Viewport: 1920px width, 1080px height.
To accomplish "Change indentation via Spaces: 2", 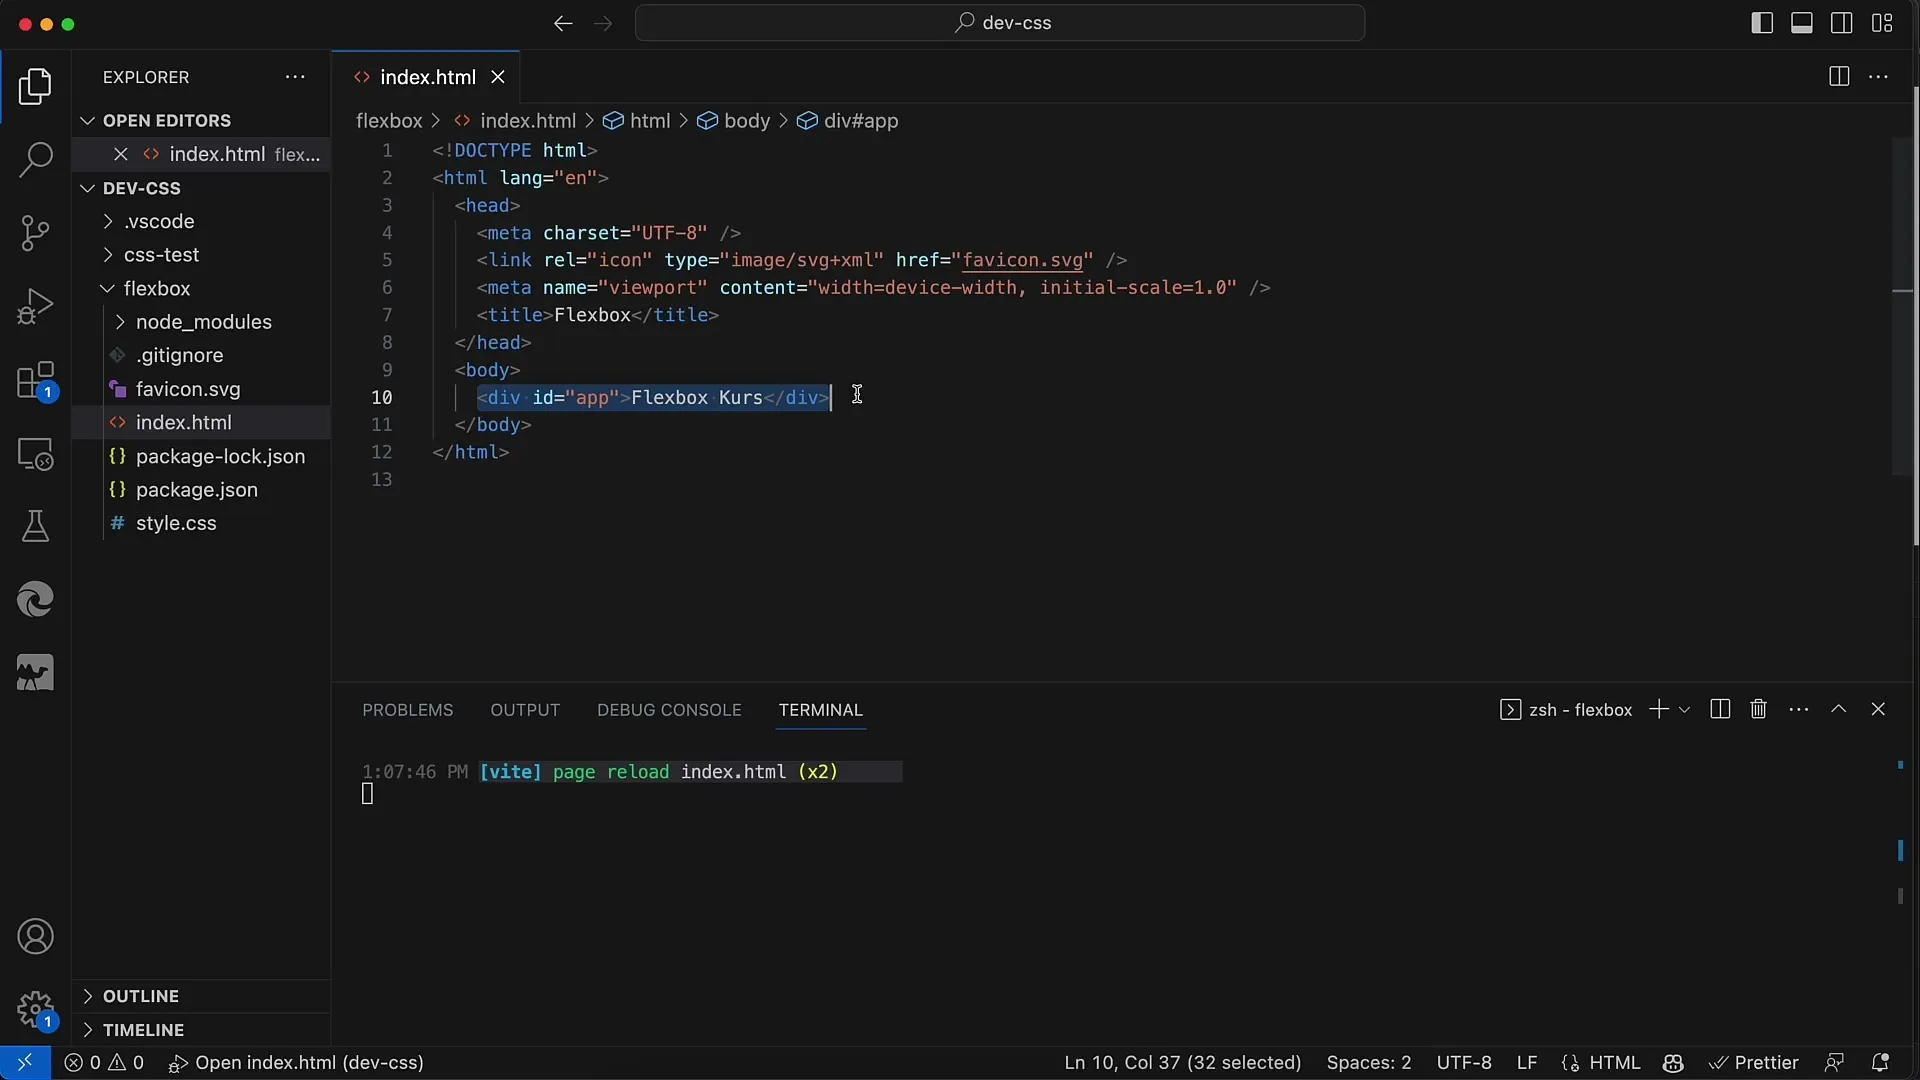I will click(1369, 1062).
